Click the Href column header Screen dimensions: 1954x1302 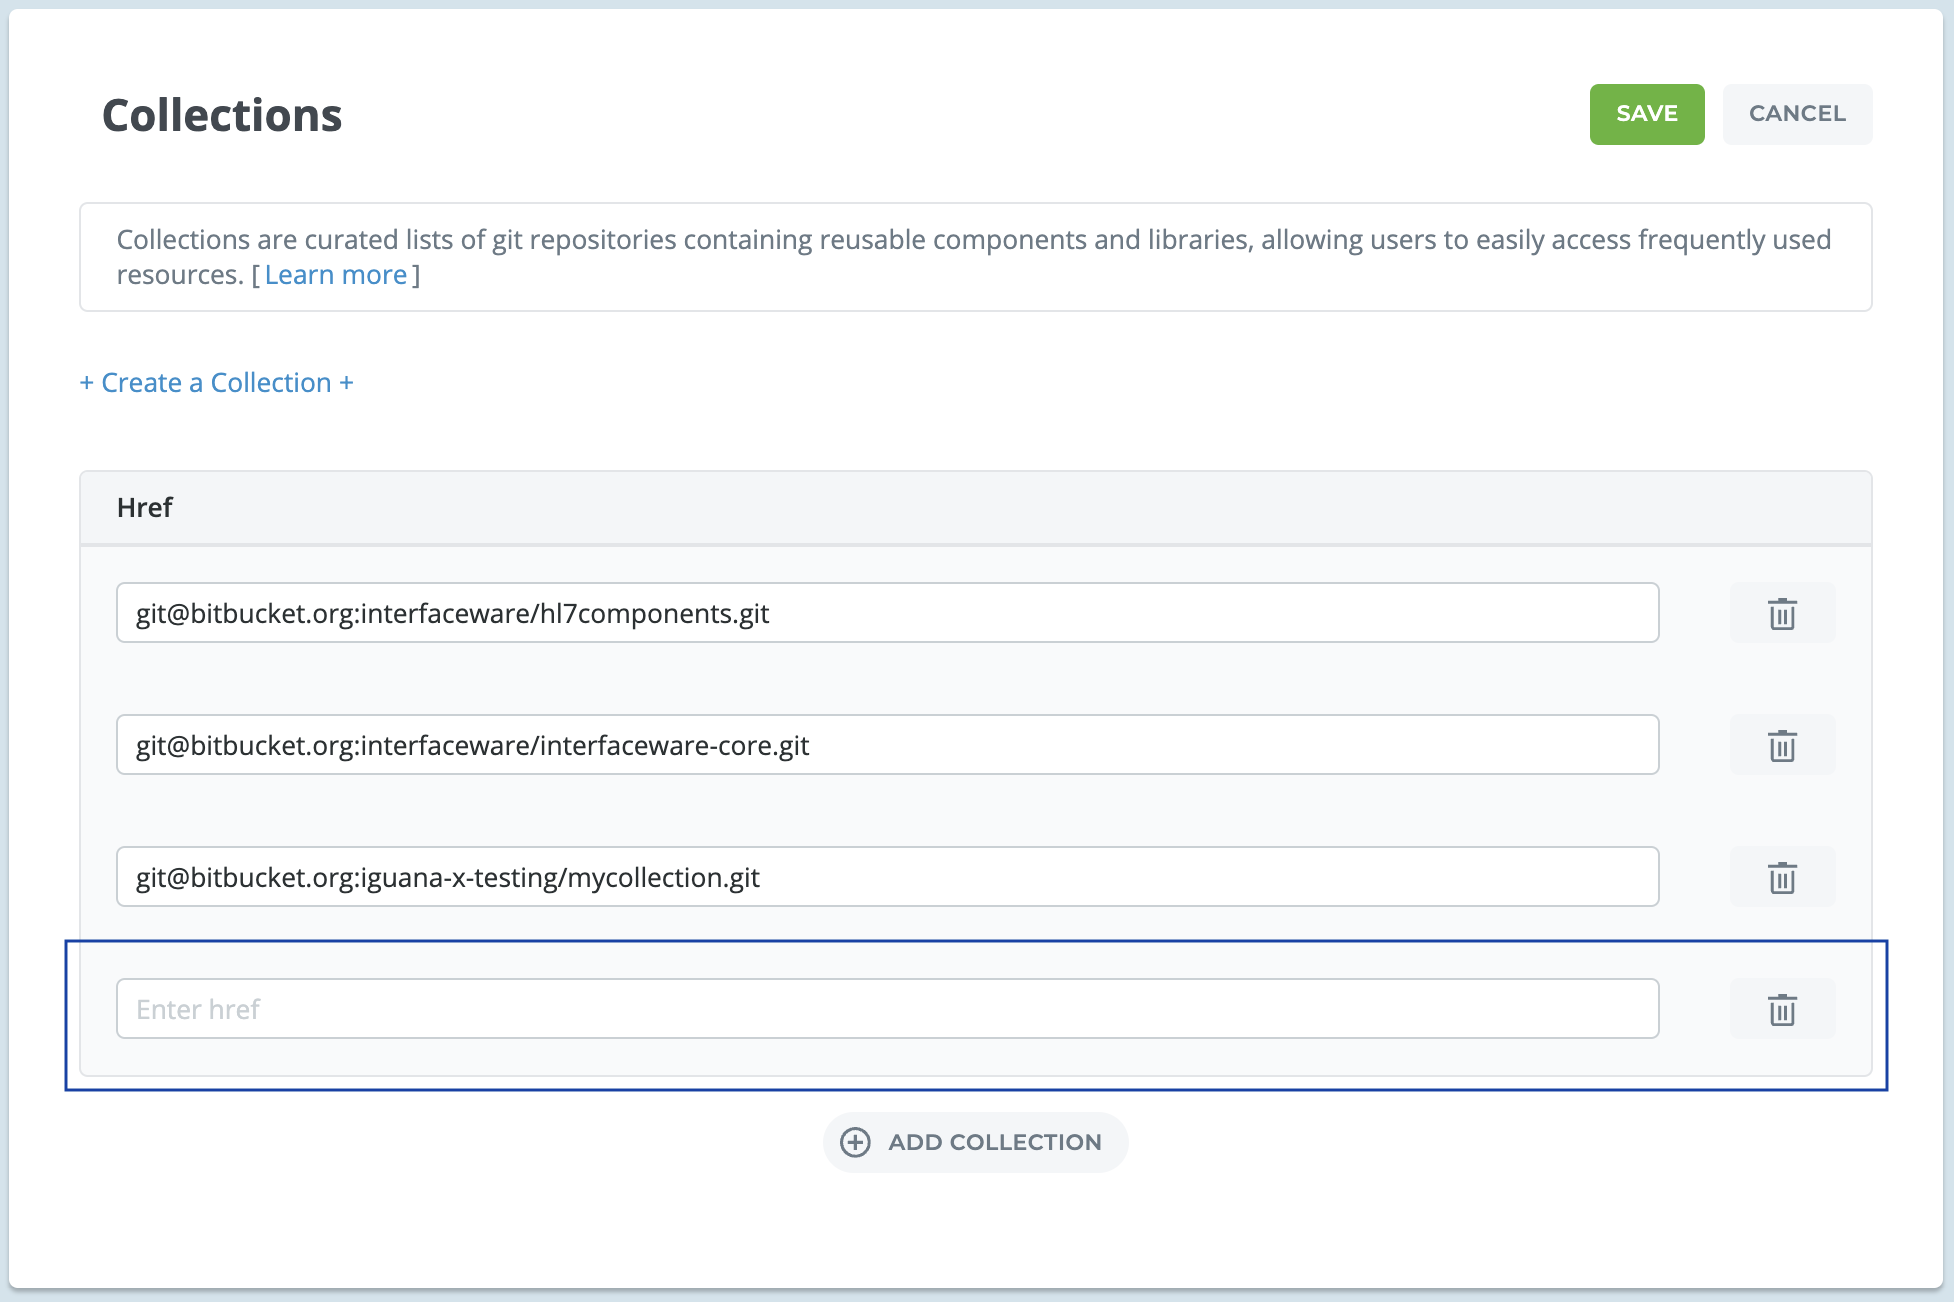[145, 508]
